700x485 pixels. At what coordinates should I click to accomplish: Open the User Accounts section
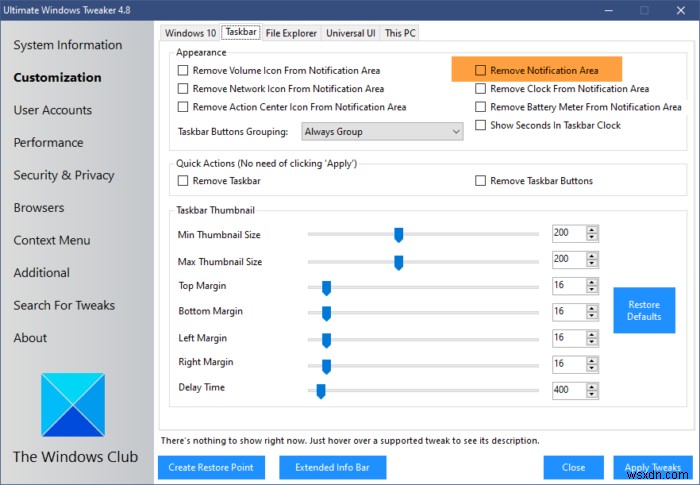click(x=53, y=110)
